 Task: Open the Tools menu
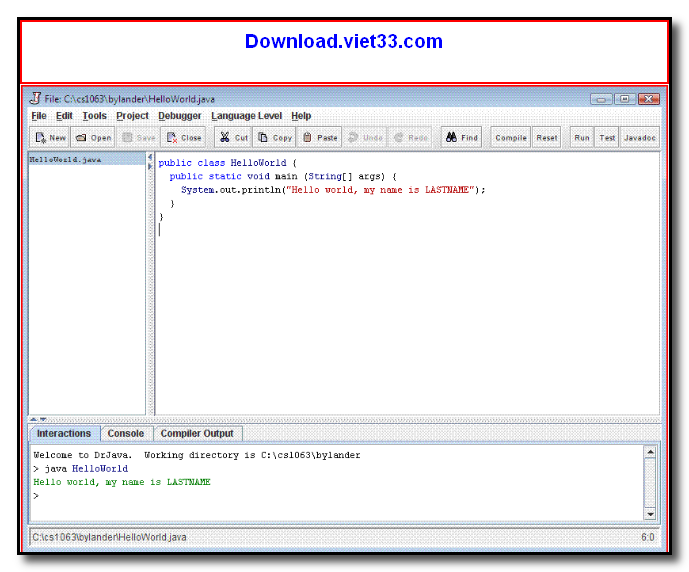(x=94, y=116)
